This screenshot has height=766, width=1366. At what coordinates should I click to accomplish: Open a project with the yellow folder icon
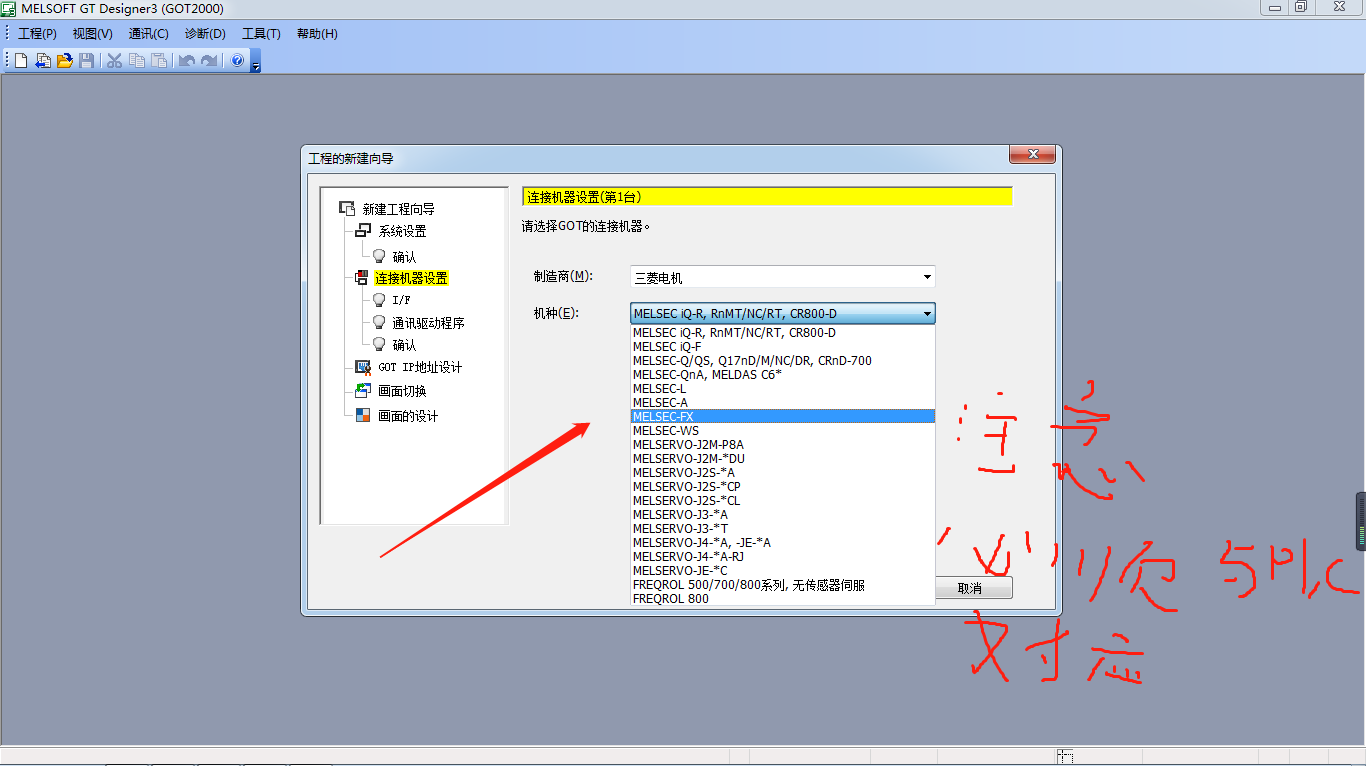(x=65, y=61)
